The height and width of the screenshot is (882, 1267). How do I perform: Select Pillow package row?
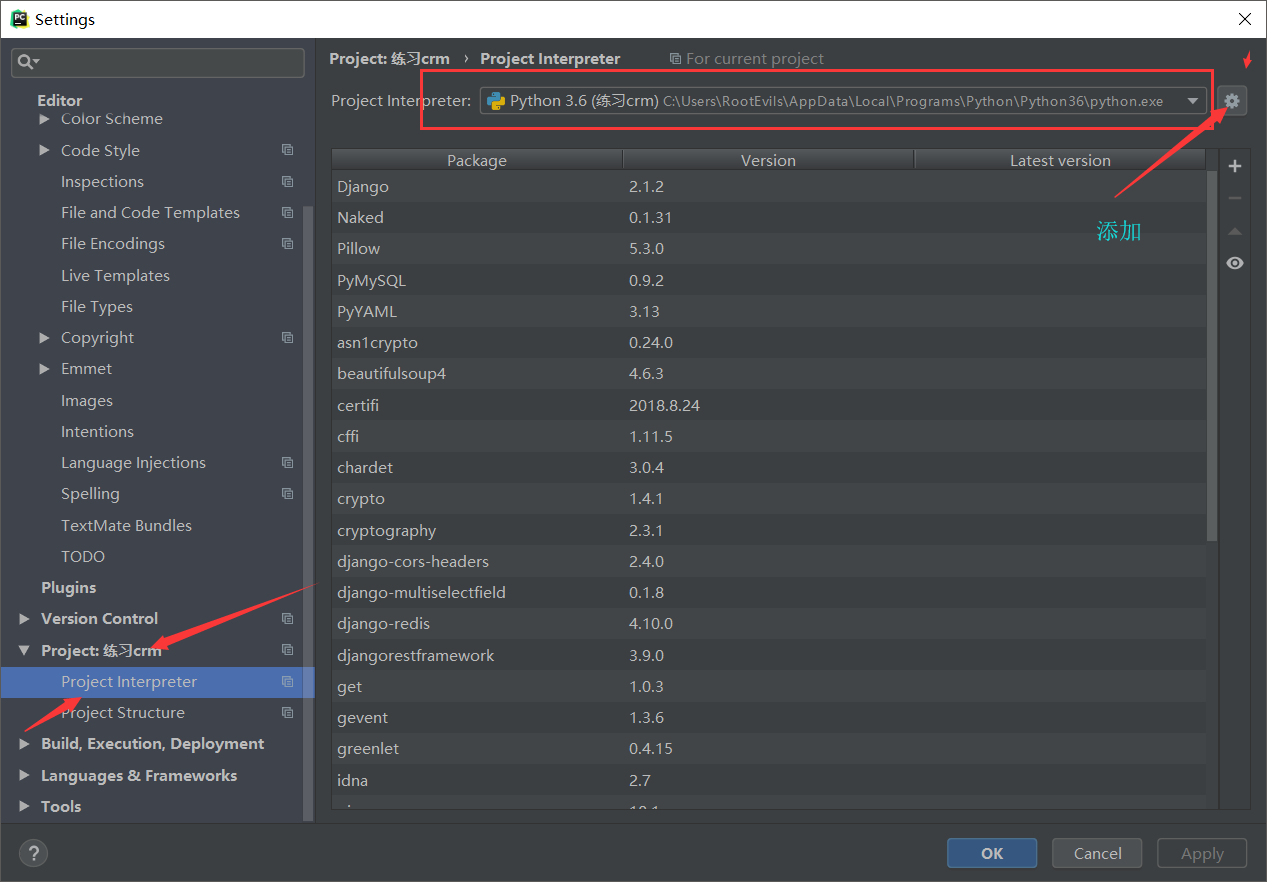[769, 248]
